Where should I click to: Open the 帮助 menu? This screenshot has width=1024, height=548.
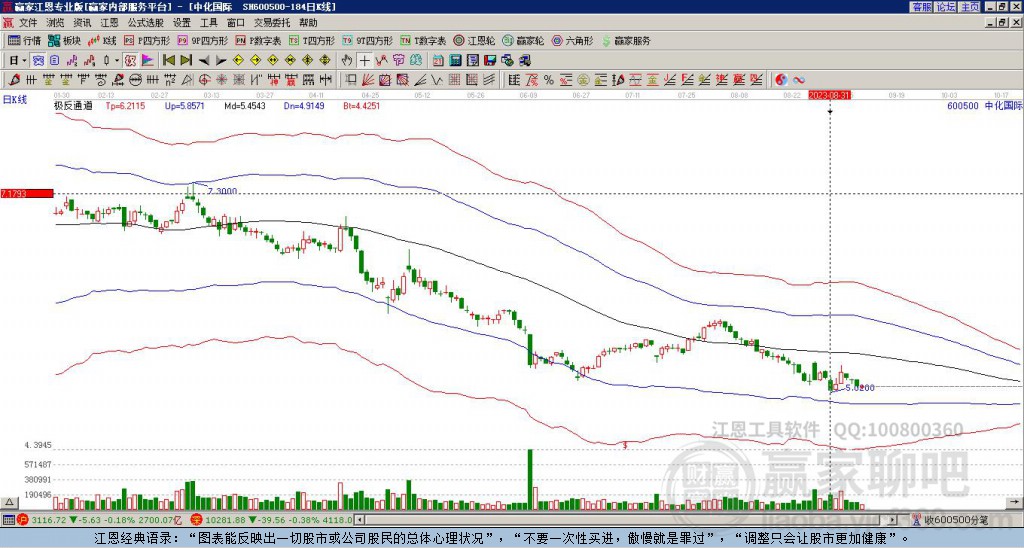[x=308, y=23]
